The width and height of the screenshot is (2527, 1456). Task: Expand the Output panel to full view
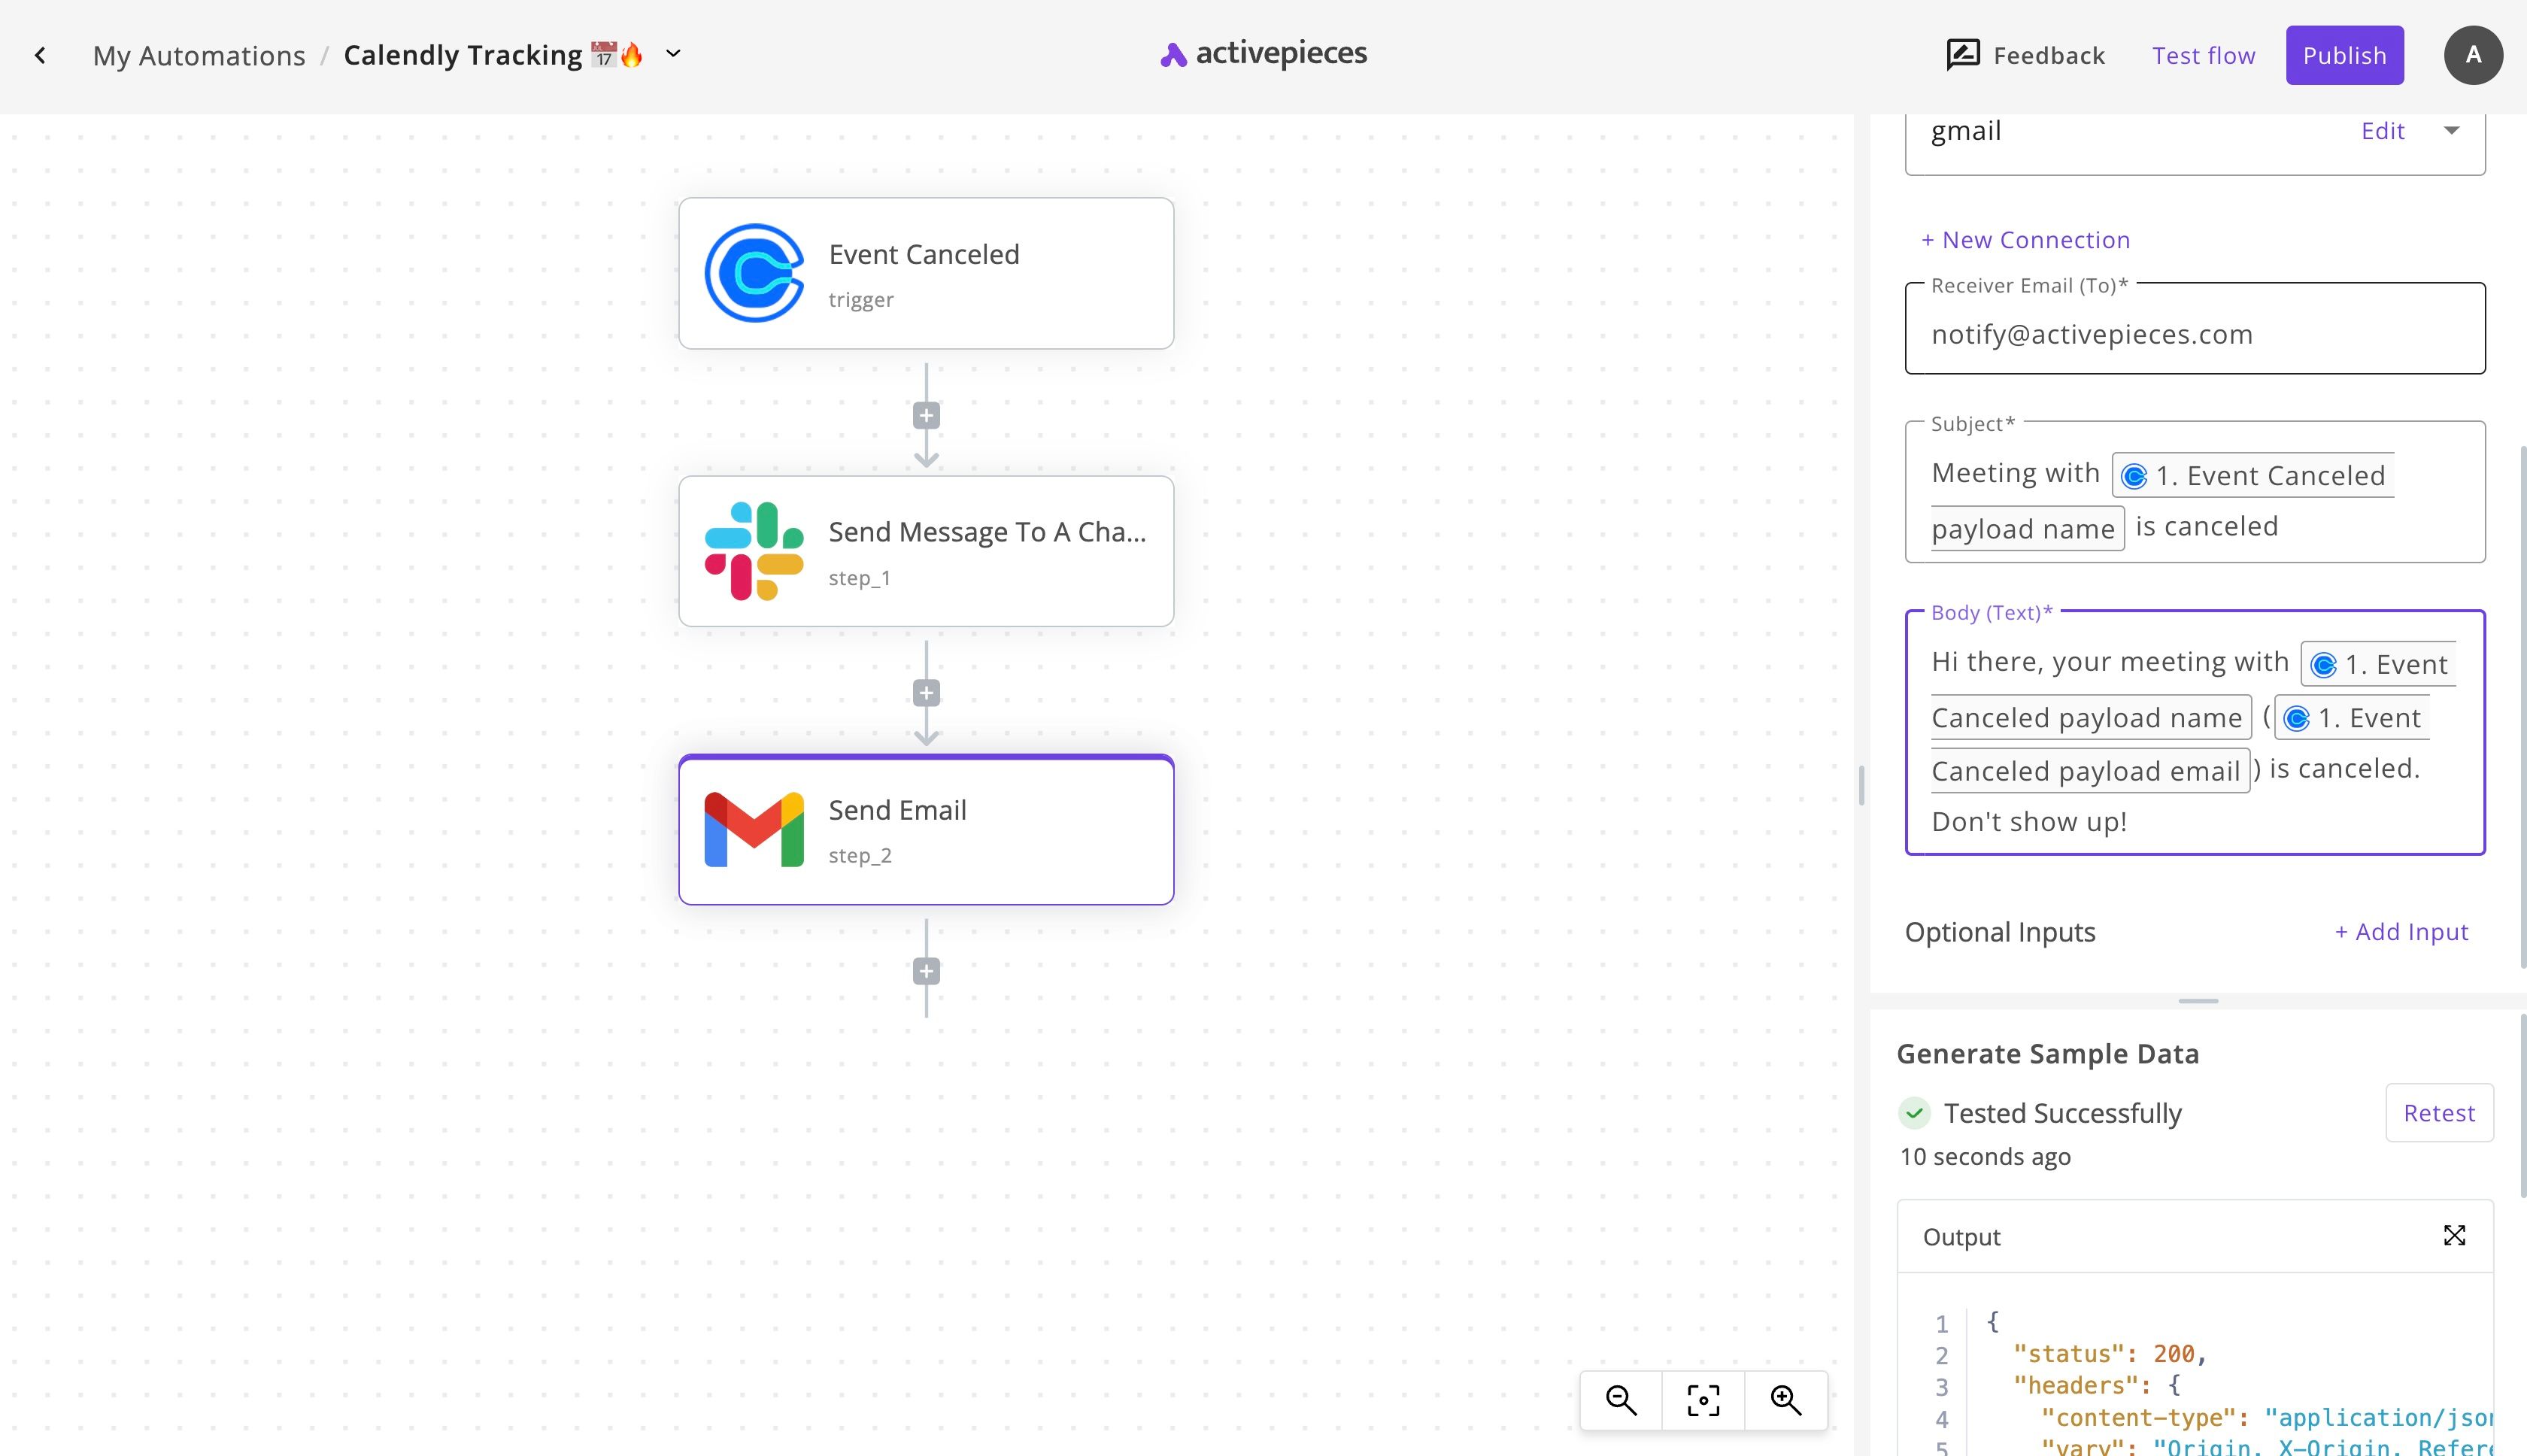(x=2454, y=1236)
